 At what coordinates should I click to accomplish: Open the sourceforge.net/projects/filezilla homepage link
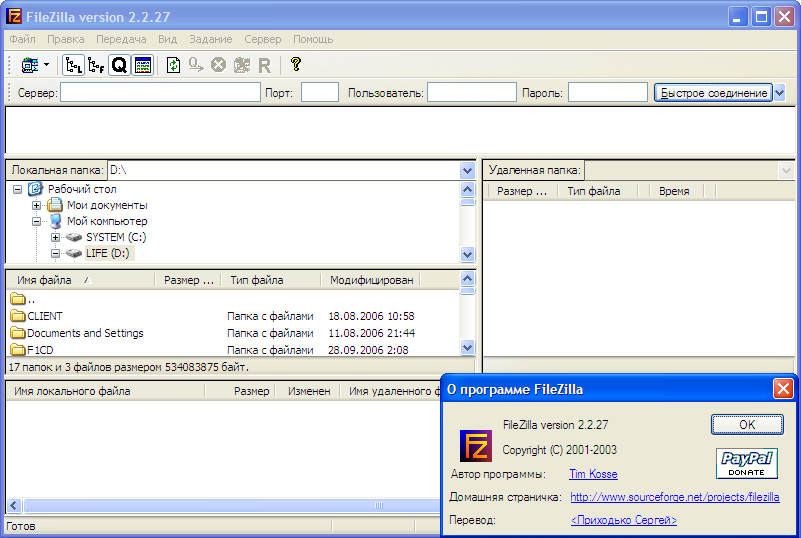(675, 497)
